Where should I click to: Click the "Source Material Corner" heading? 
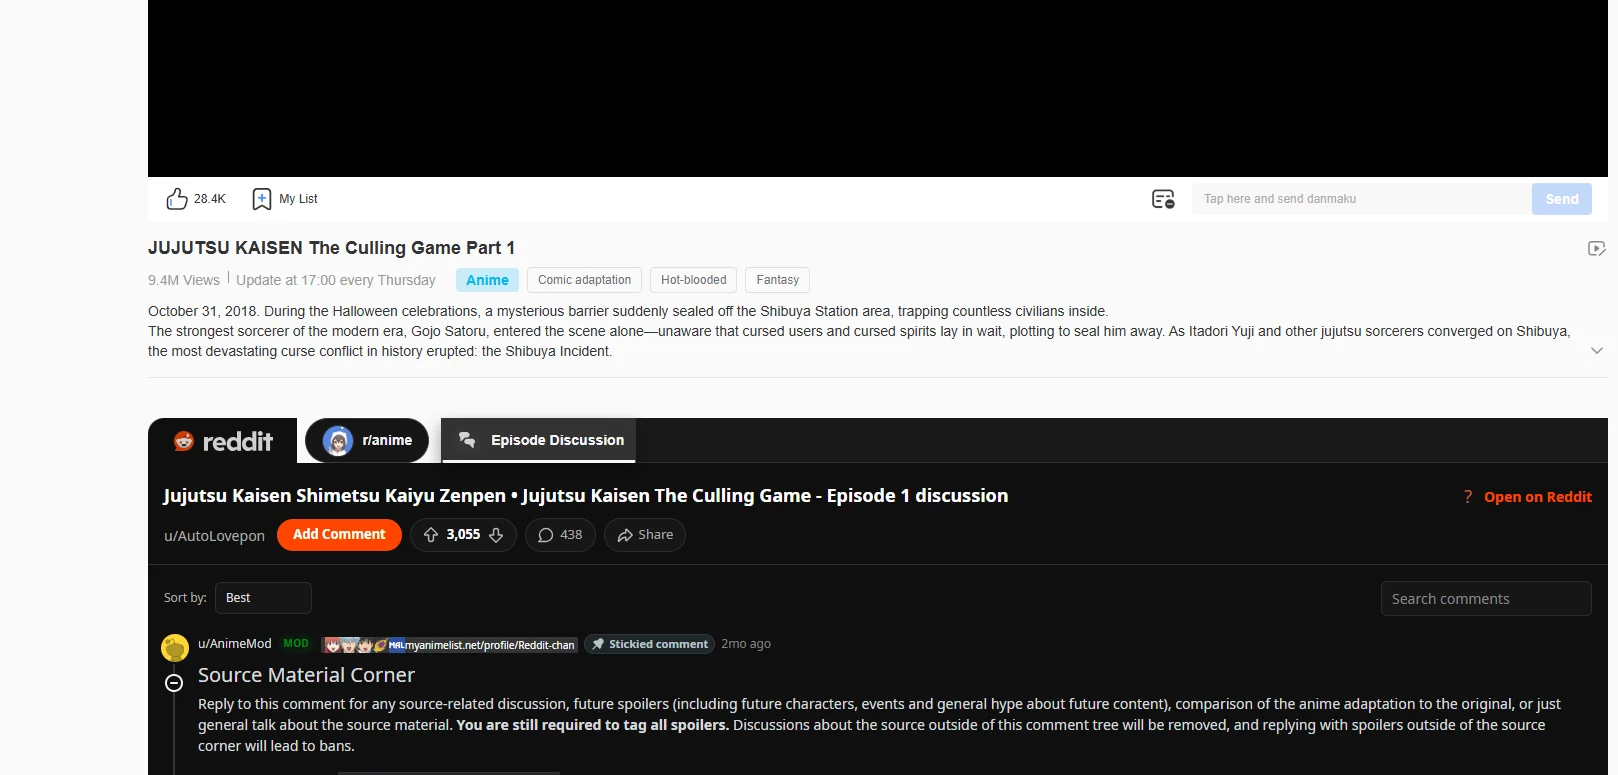tap(306, 675)
